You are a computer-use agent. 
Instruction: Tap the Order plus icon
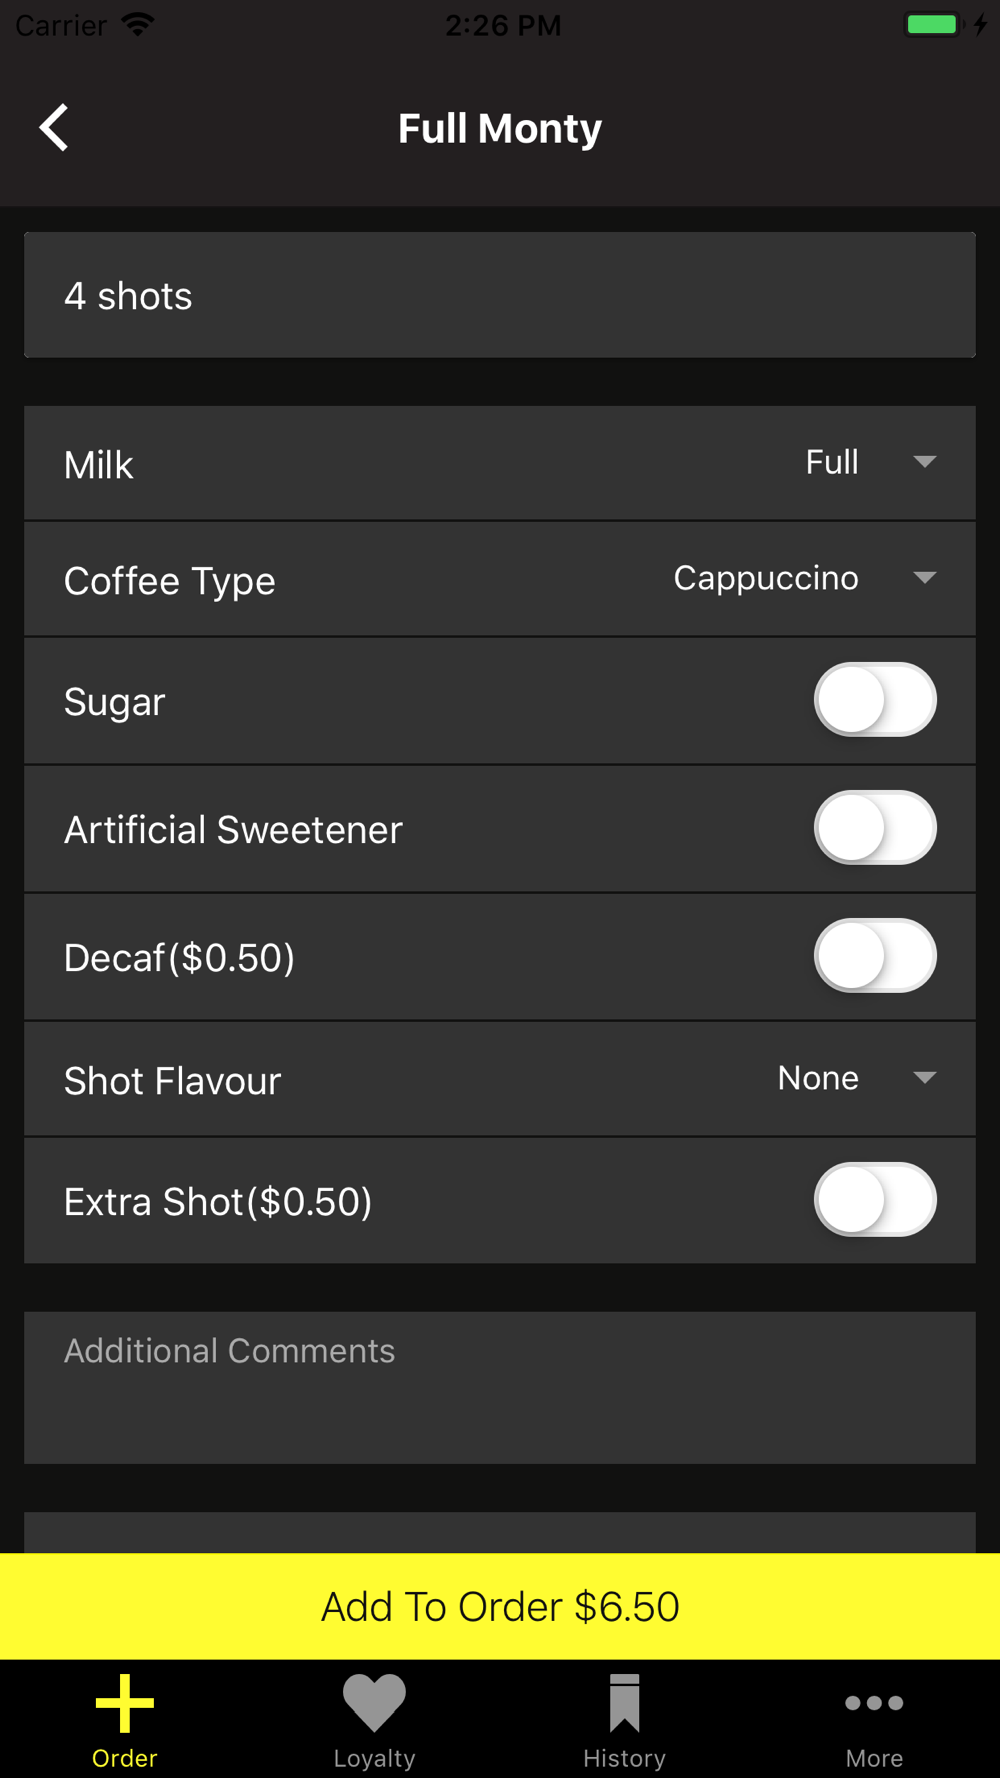click(125, 1703)
